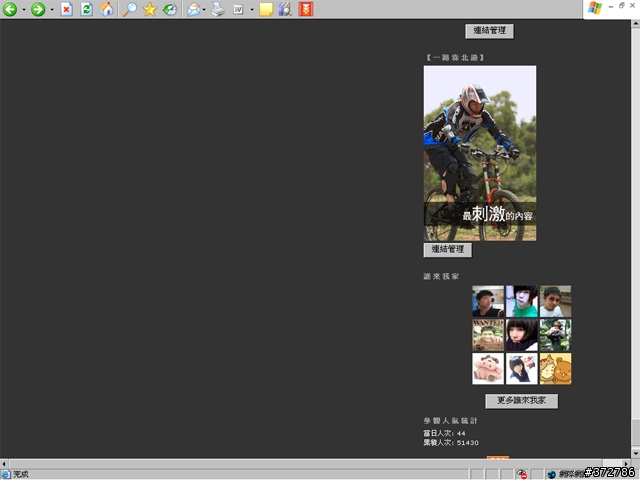Print the page with the printer icon
This screenshot has height=480, width=640.
click(218, 9)
